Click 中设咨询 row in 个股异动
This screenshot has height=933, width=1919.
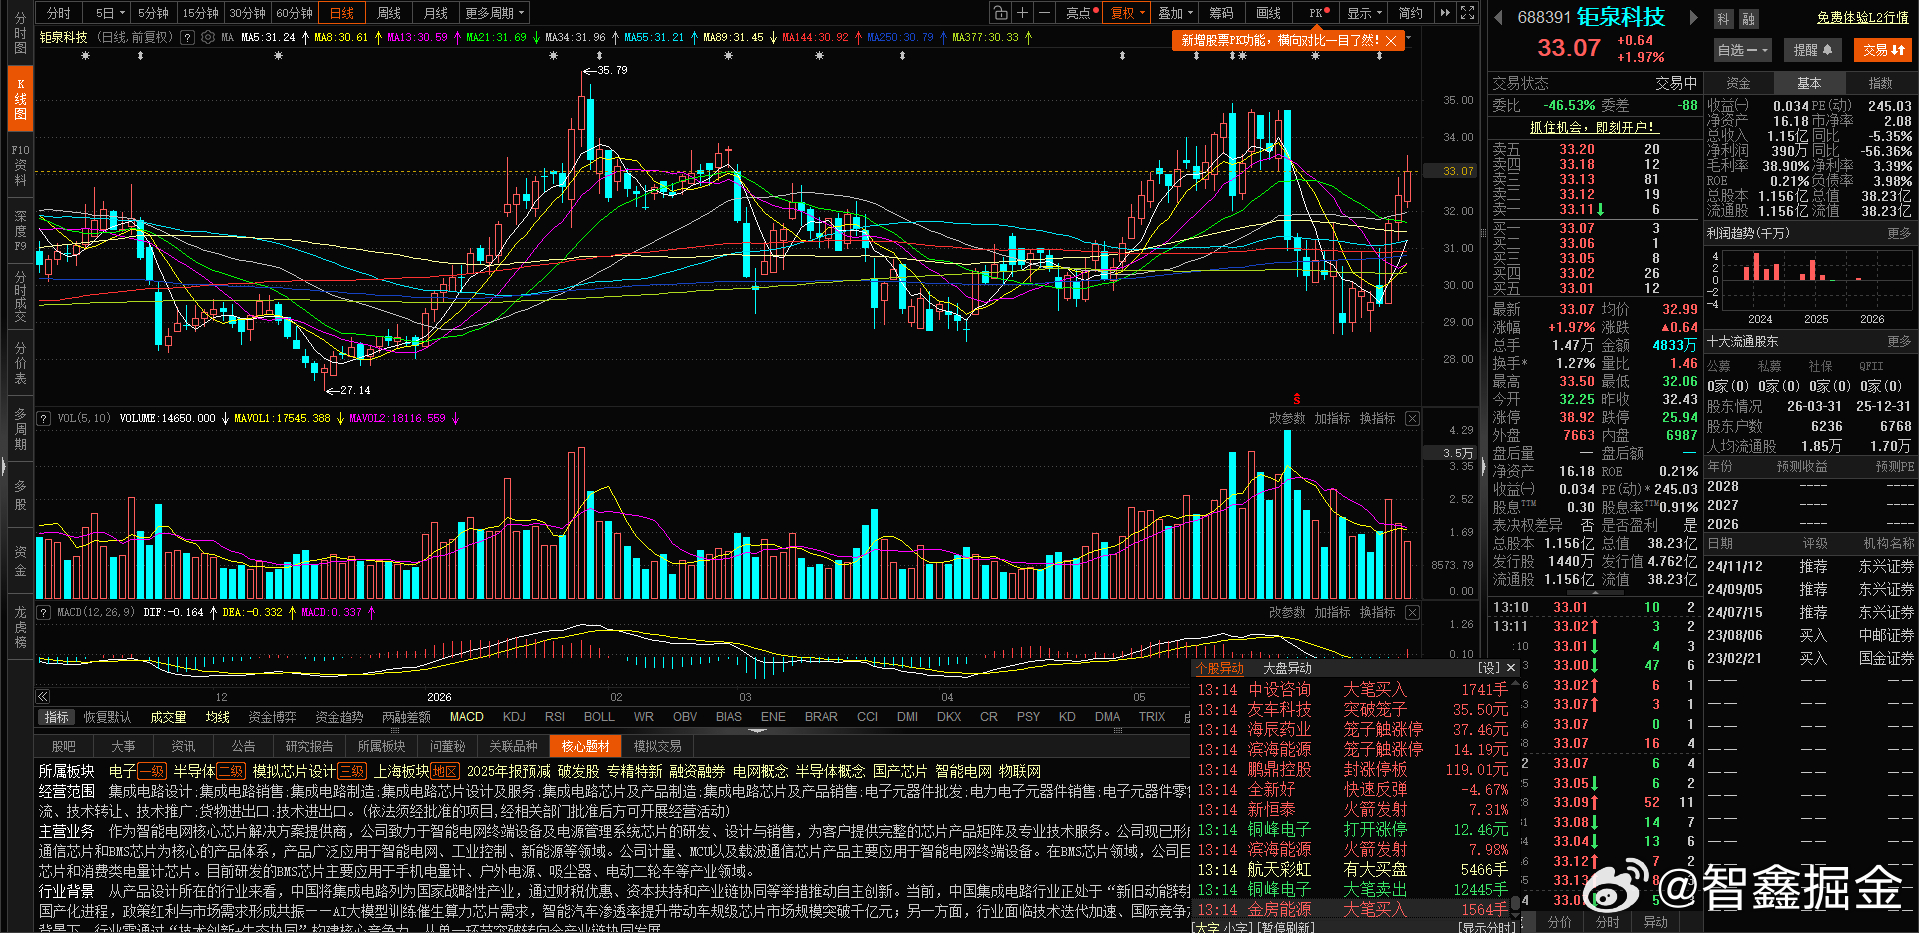(x=1354, y=690)
